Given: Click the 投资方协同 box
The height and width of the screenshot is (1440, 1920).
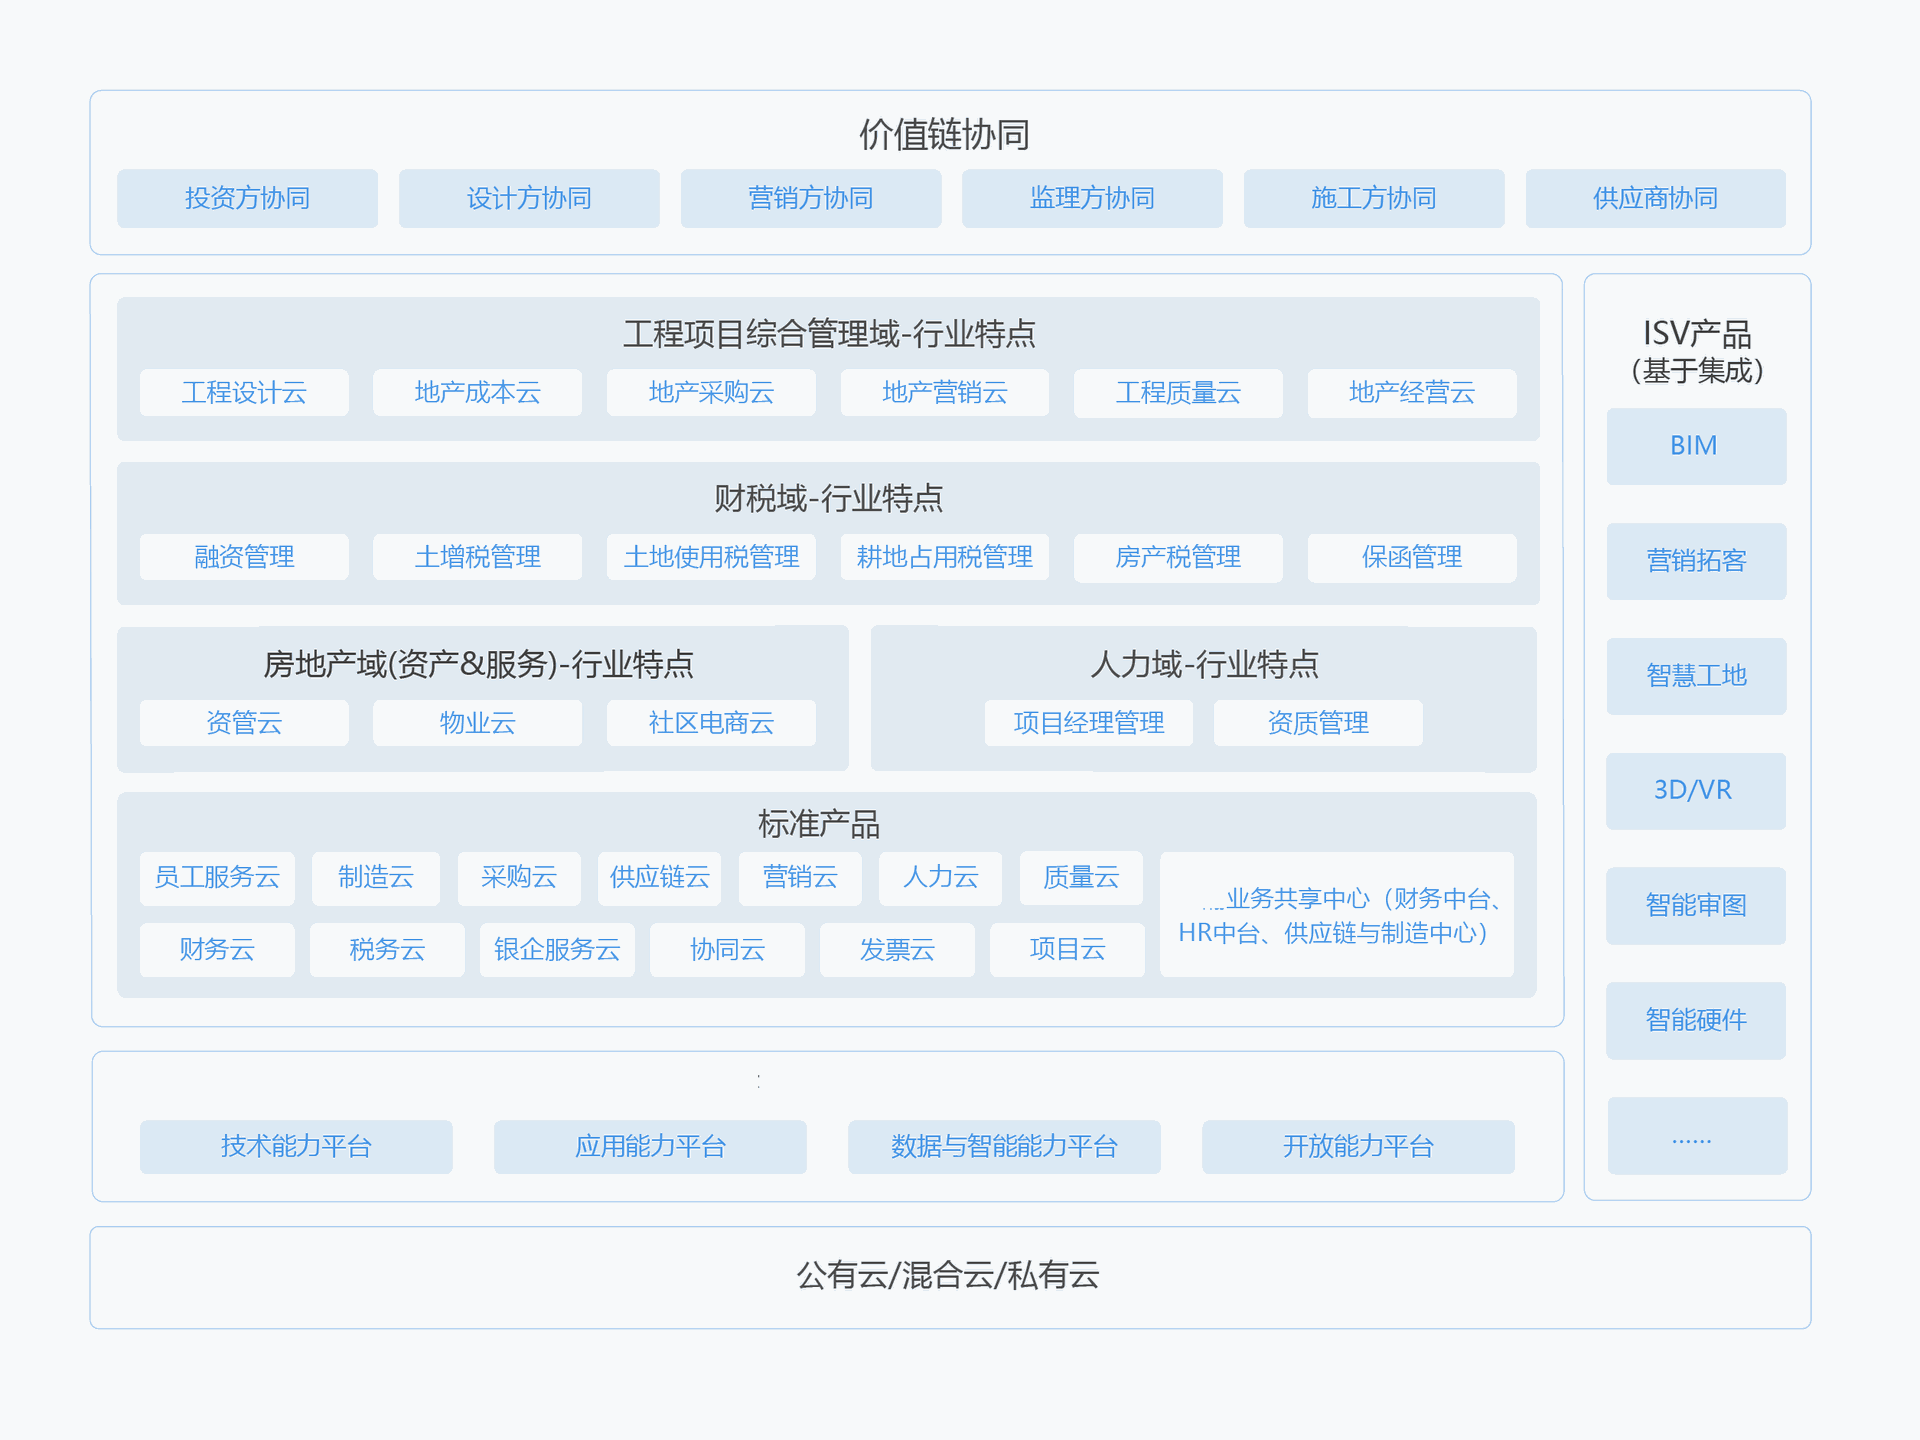Looking at the screenshot, I should [x=247, y=198].
